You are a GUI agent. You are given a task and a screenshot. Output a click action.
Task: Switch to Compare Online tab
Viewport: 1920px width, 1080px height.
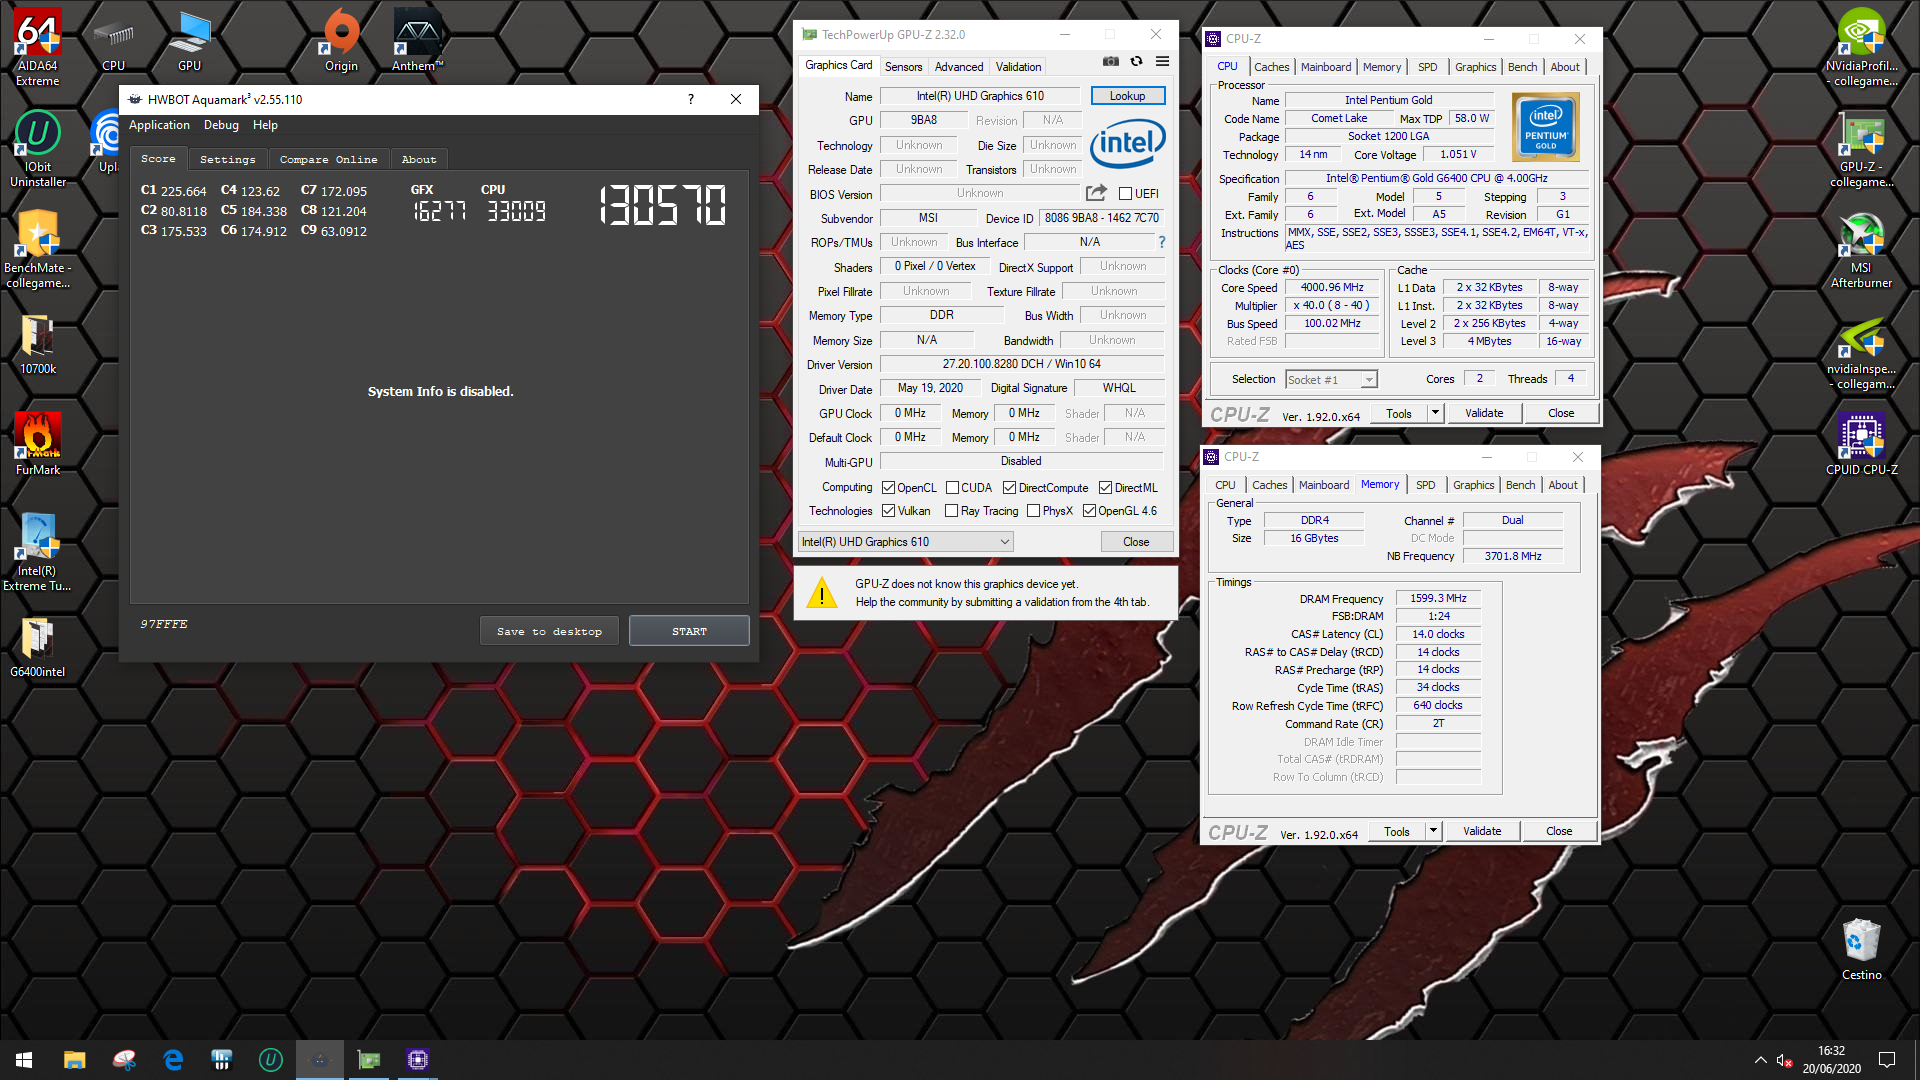328,159
